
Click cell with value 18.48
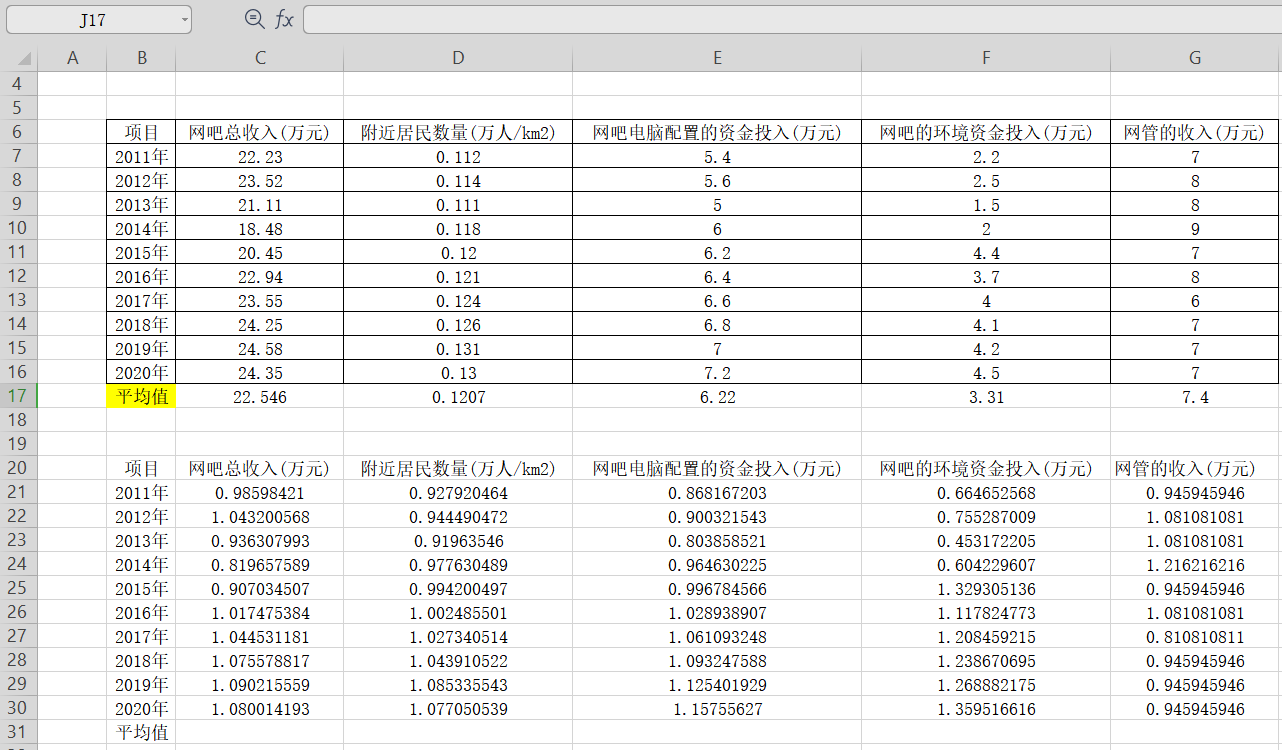259,228
